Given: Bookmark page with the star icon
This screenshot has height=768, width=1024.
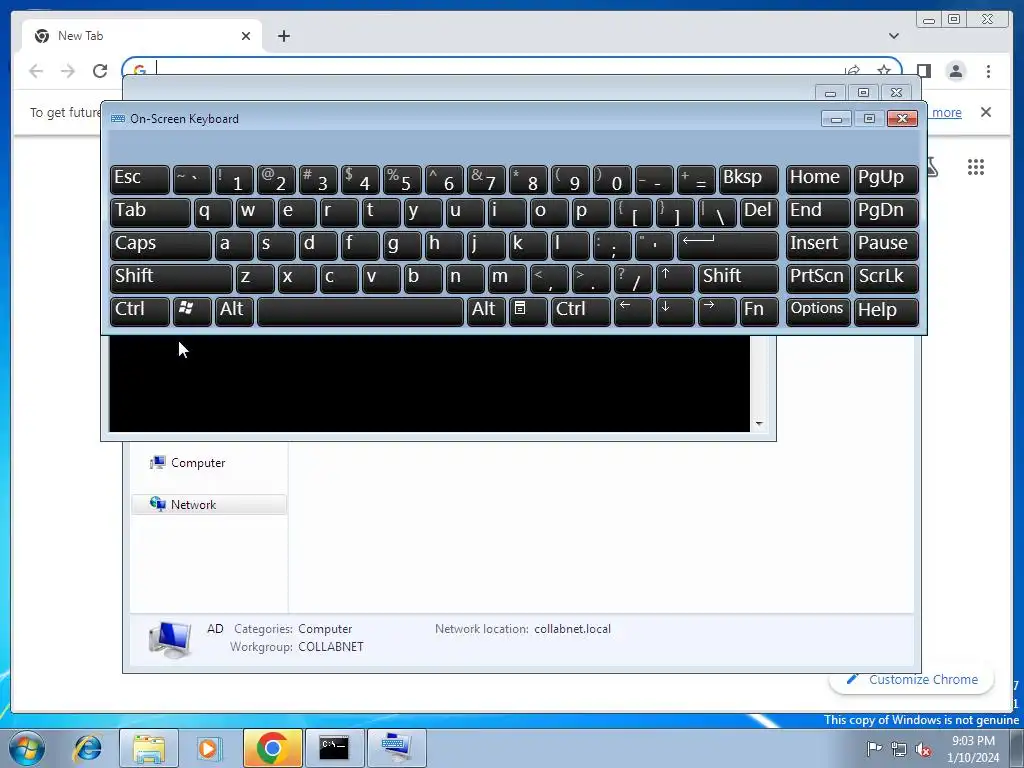Looking at the screenshot, I should coord(884,70).
